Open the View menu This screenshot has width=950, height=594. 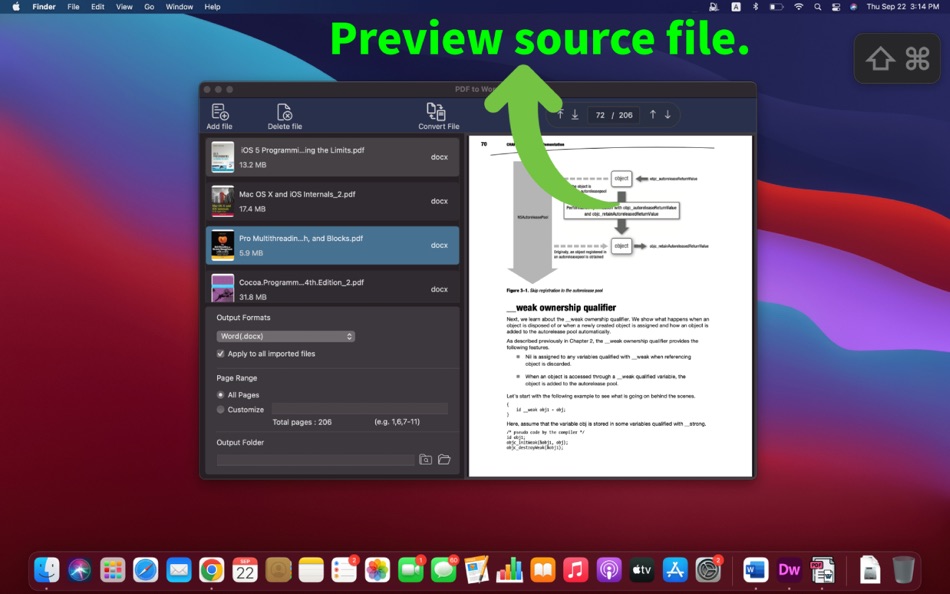pos(124,7)
